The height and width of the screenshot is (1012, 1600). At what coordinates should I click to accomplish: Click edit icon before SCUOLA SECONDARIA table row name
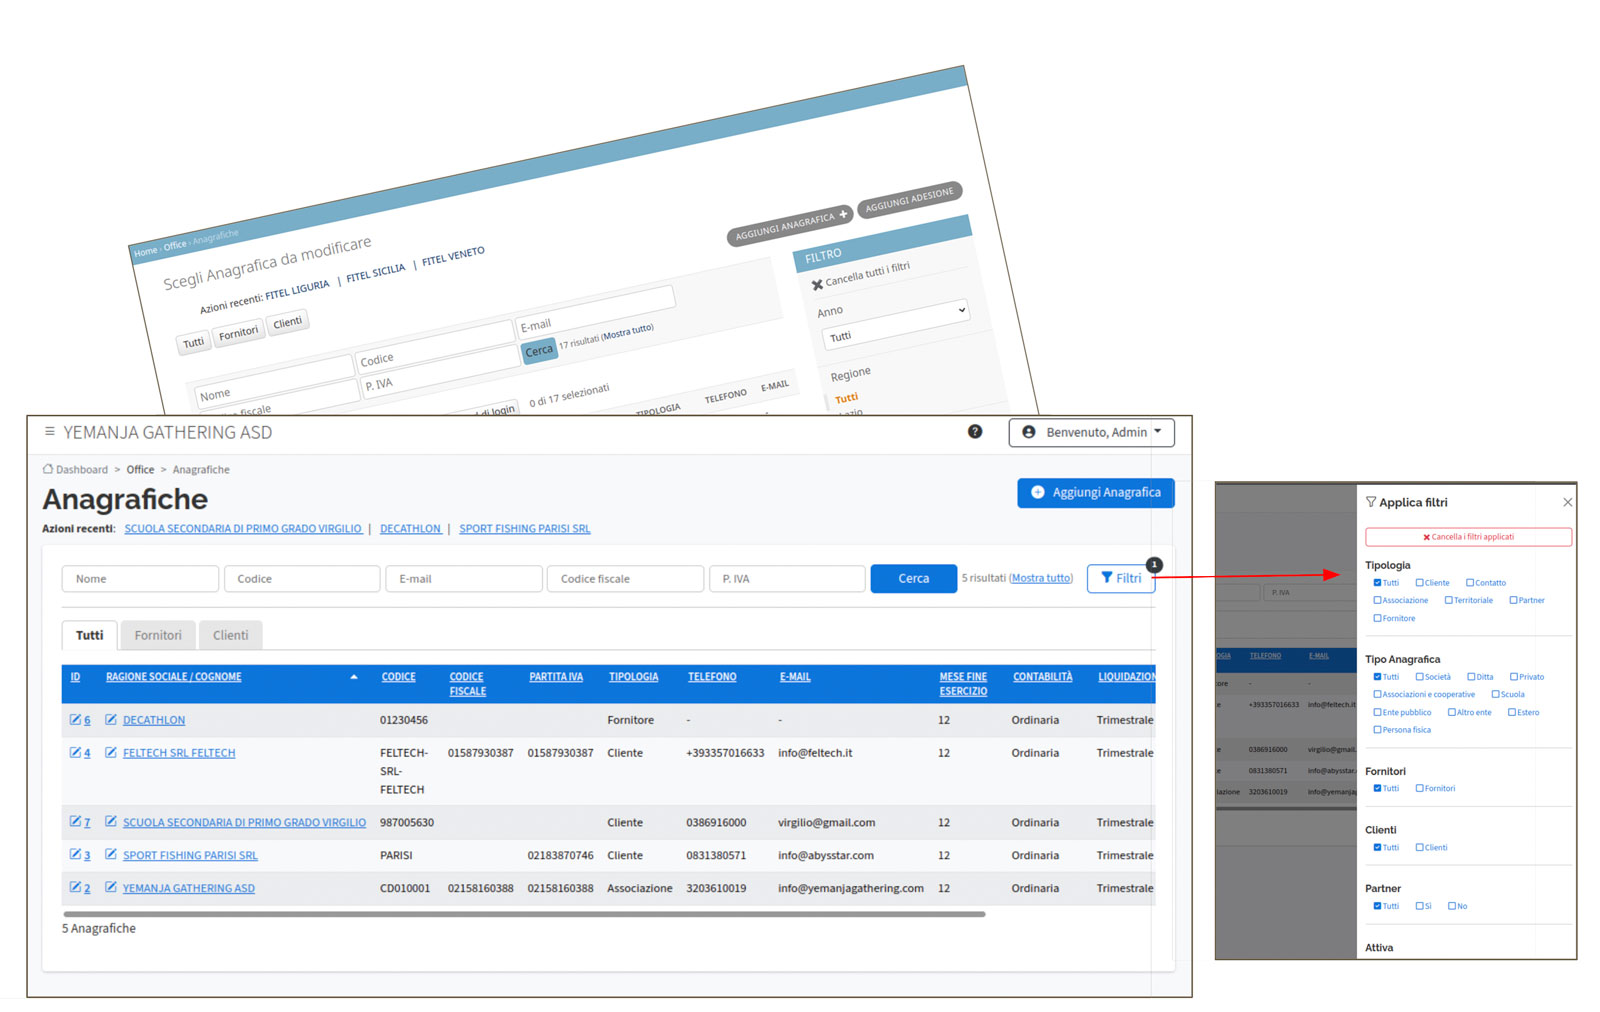coord(111,822)
